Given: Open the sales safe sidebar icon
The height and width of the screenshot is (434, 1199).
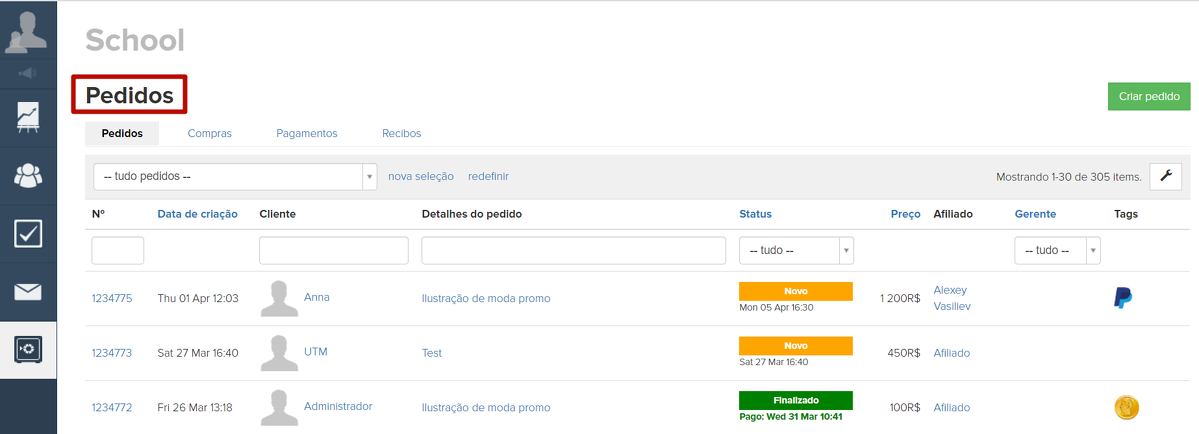Looking at the screenshot, I should click(28, 349).
